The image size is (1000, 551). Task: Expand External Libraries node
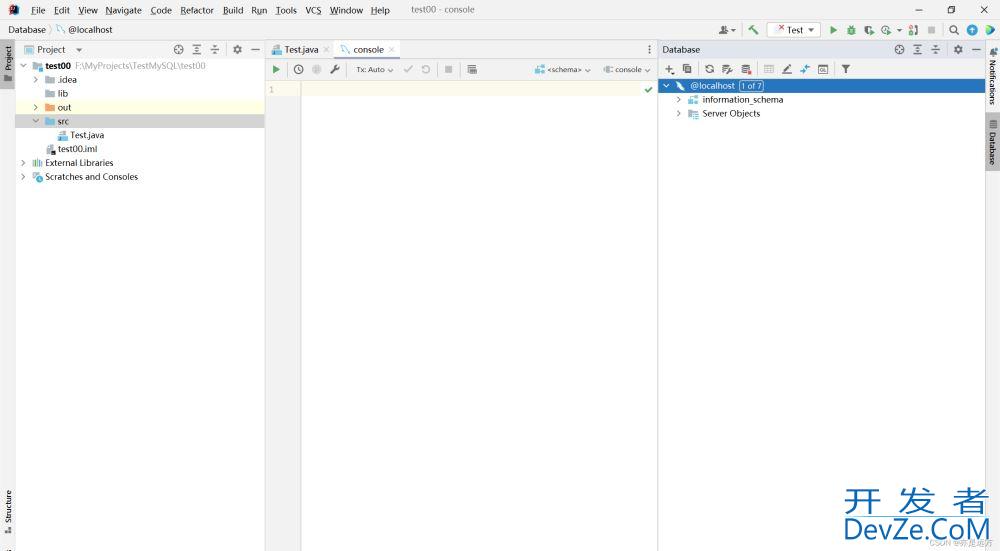[24, 163]
